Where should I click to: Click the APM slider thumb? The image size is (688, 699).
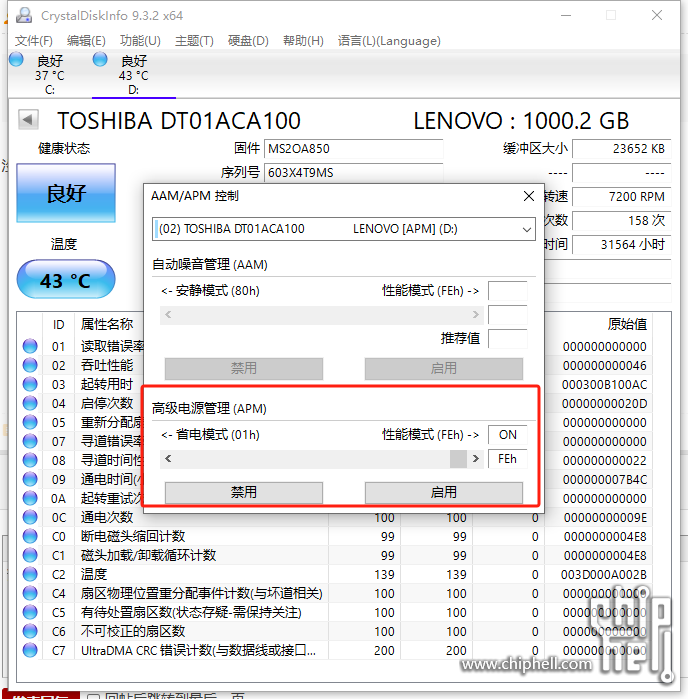pyautogui.click(x=458, y=459)
